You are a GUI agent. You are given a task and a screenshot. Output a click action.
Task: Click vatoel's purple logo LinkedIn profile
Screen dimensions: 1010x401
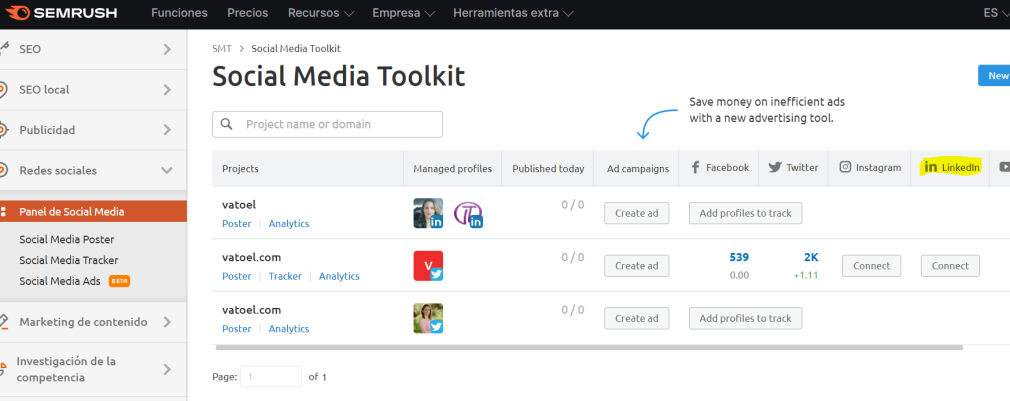pyautogui.click(x=468, y=213)
